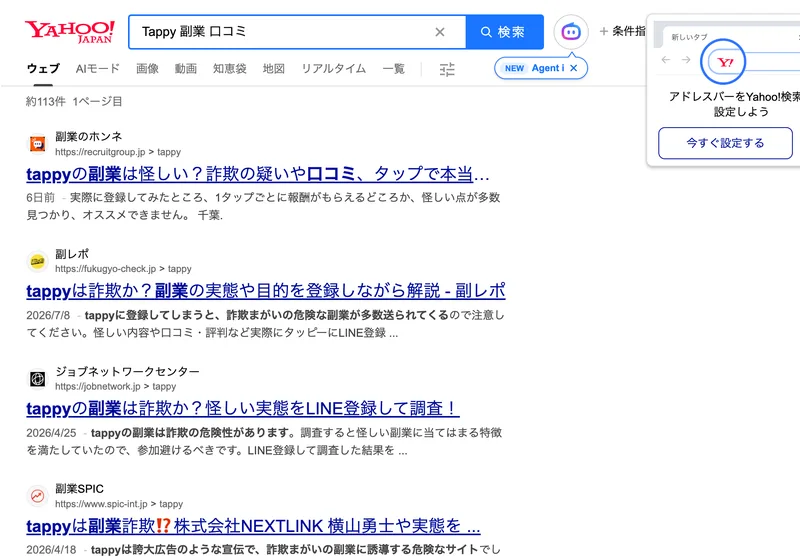Switch to the 画像 tab
The height and width of the screenshot is (560, 800).
147,68
